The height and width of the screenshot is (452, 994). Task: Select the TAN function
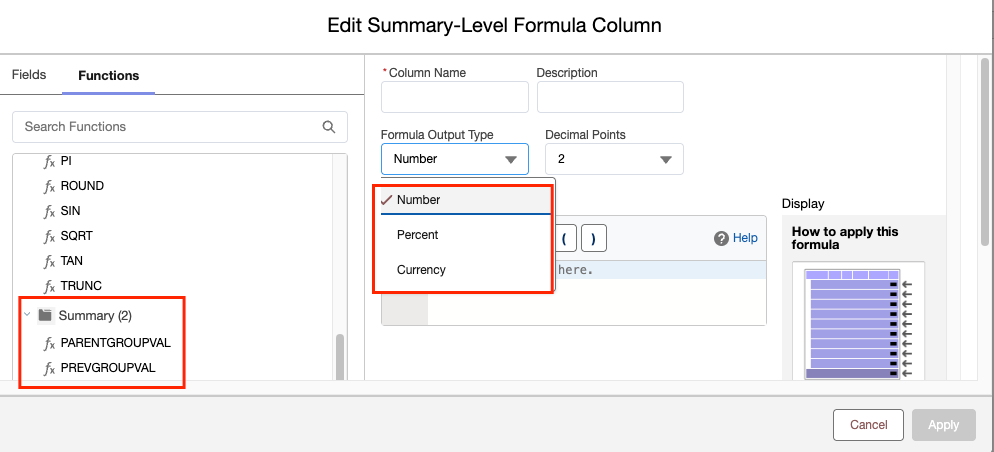pyautogui.click(x=72, y=261)
